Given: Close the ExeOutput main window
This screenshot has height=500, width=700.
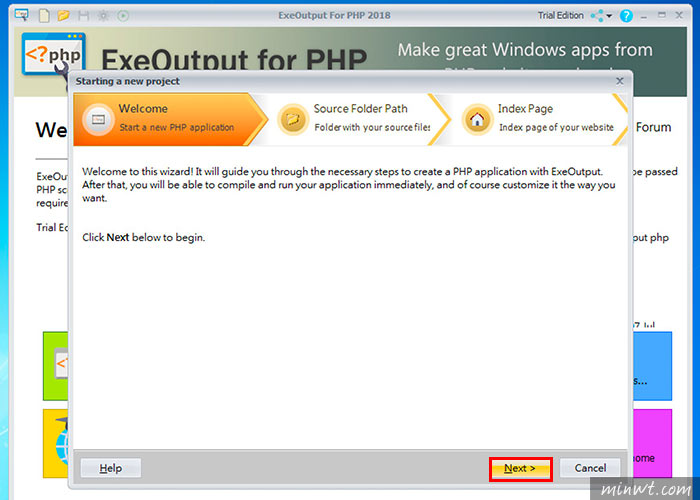Looking at the screenshot, I should [x=679, y=15].
